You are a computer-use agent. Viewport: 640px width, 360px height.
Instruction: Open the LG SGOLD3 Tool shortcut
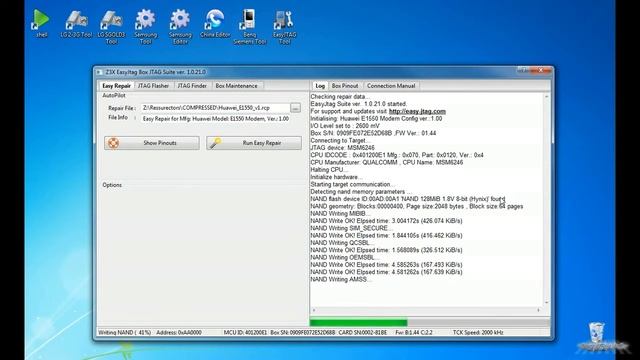111,27
